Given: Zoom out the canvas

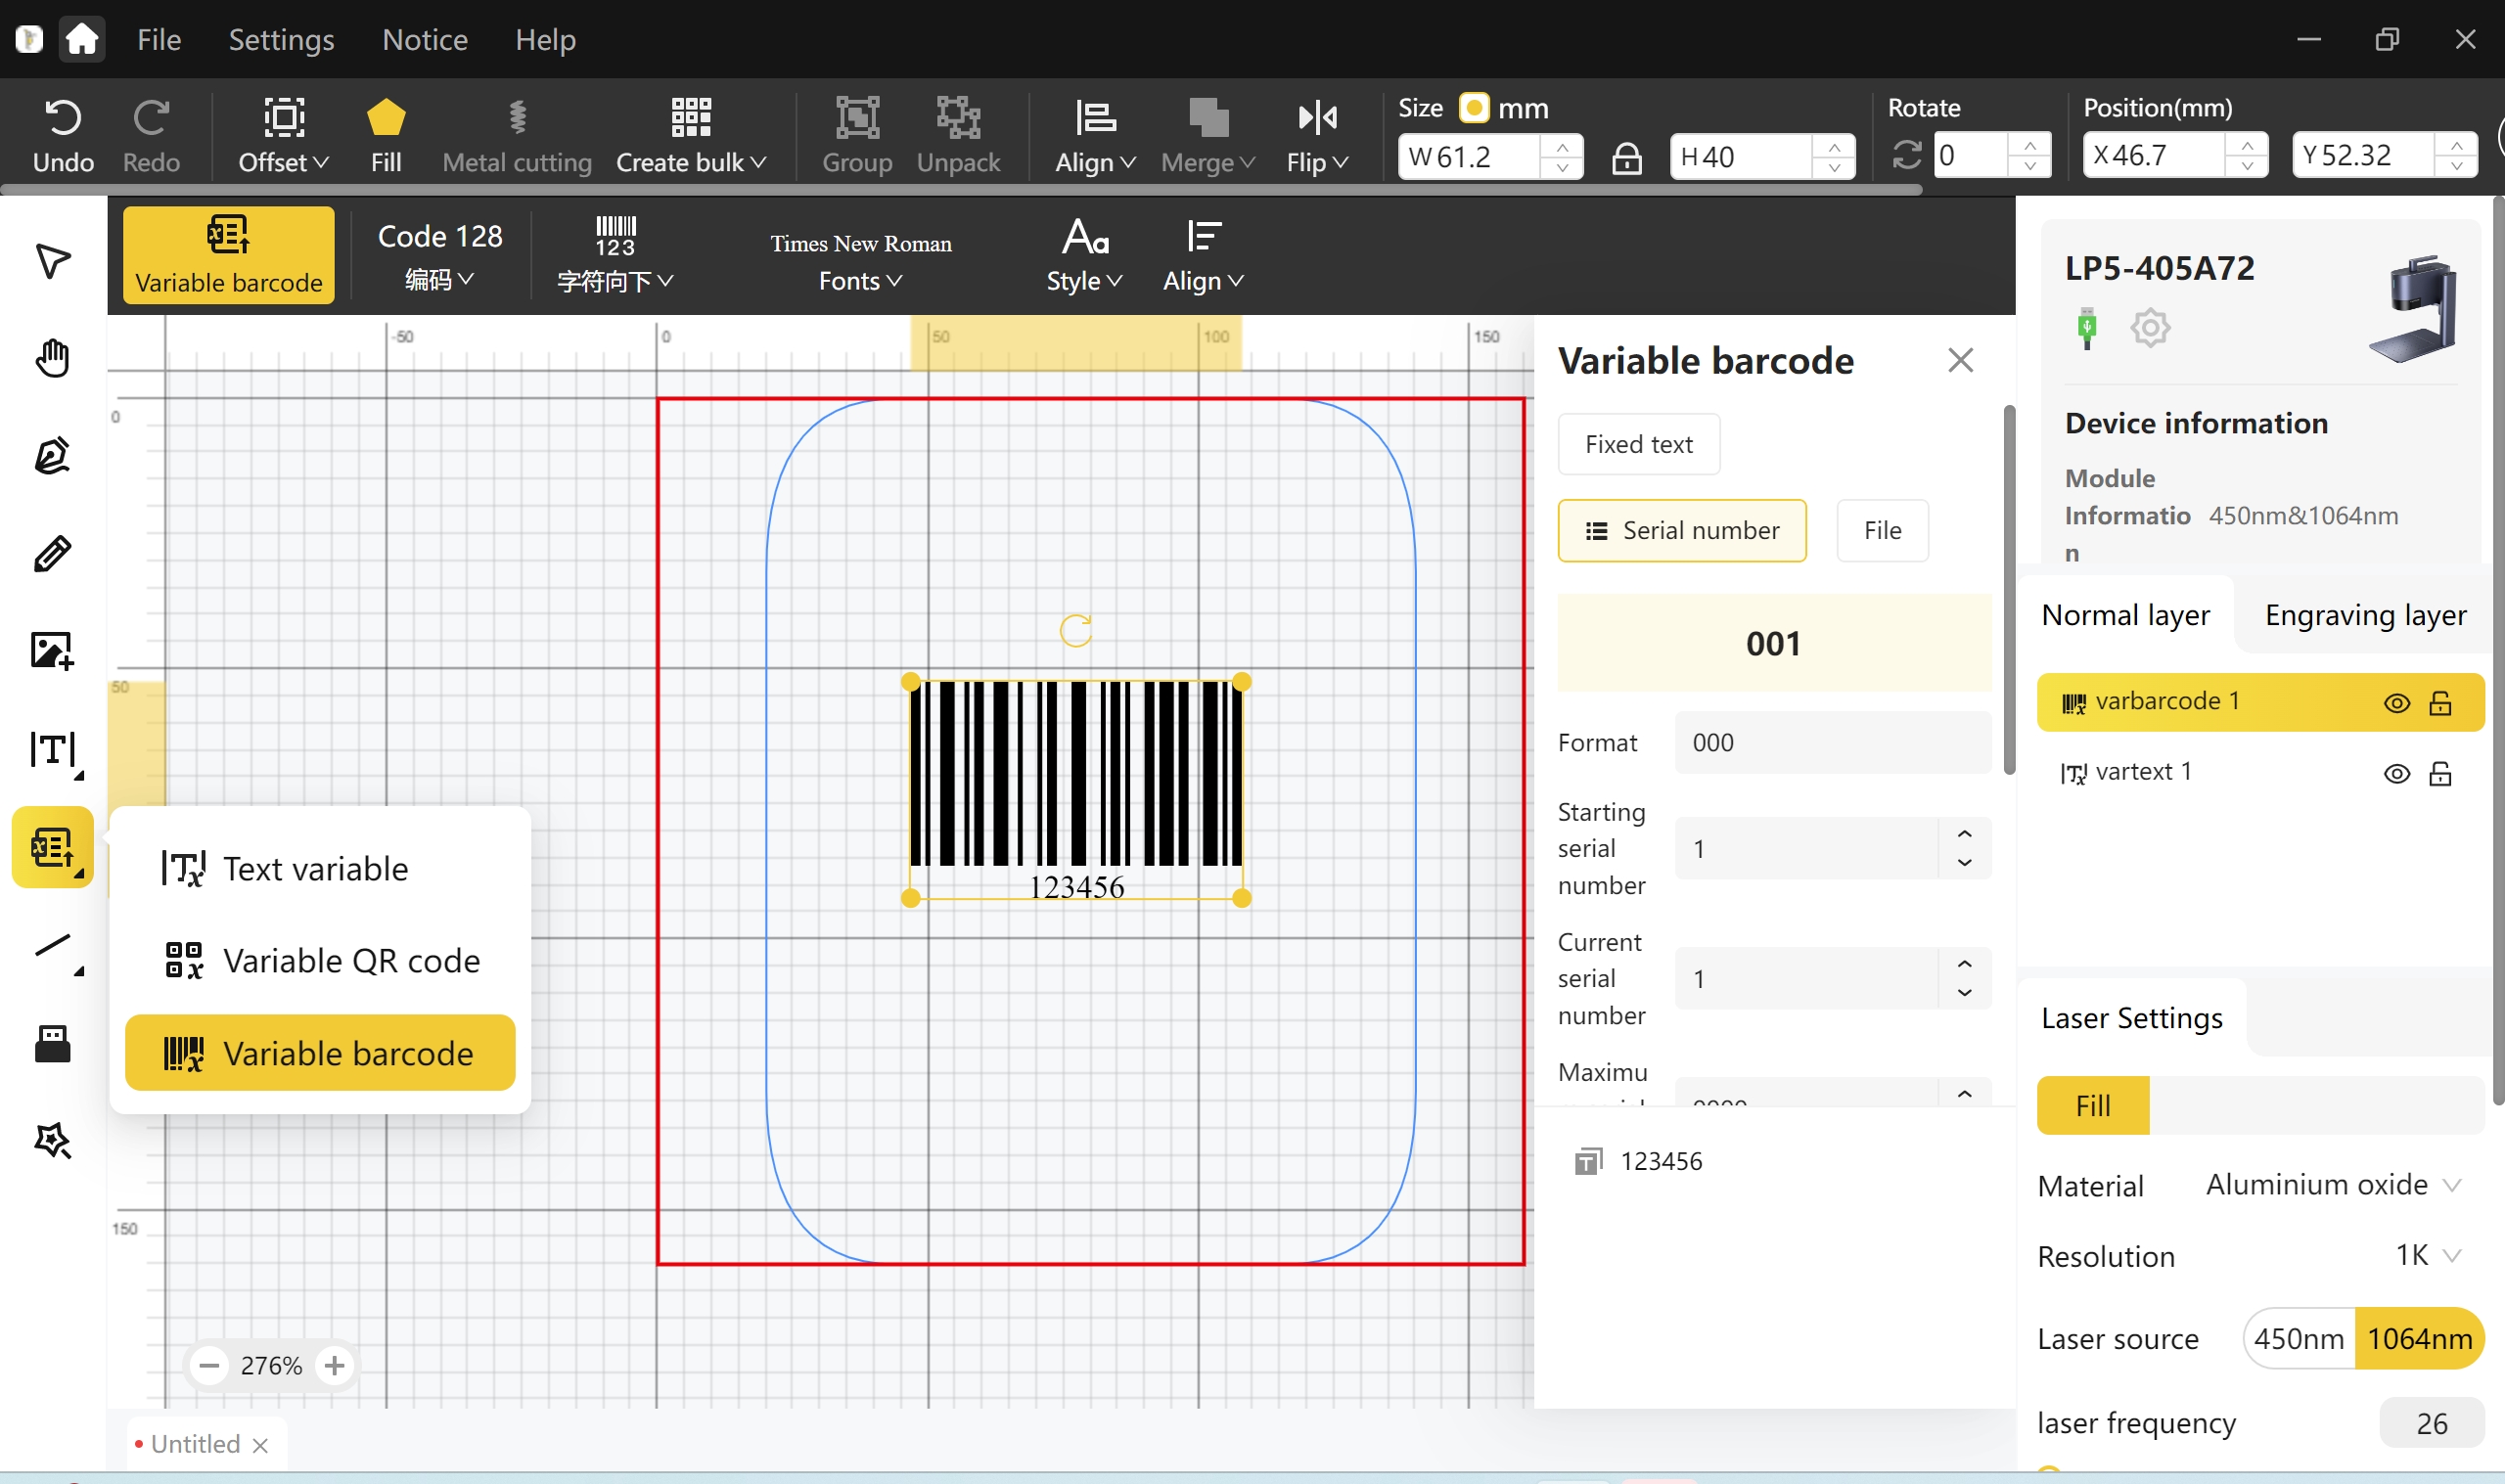Looking at the screenshot, I should tap(209, 1365).
